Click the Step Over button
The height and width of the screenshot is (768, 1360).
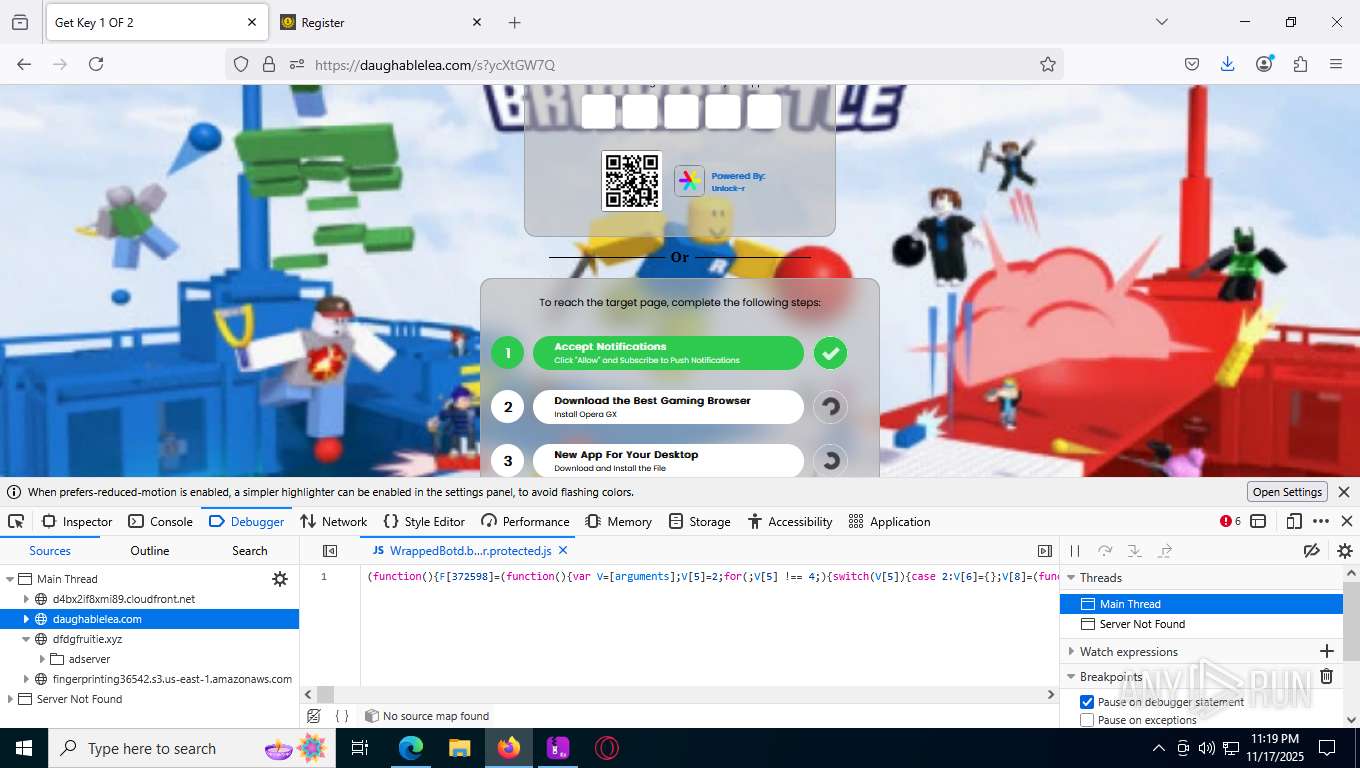1105,551
